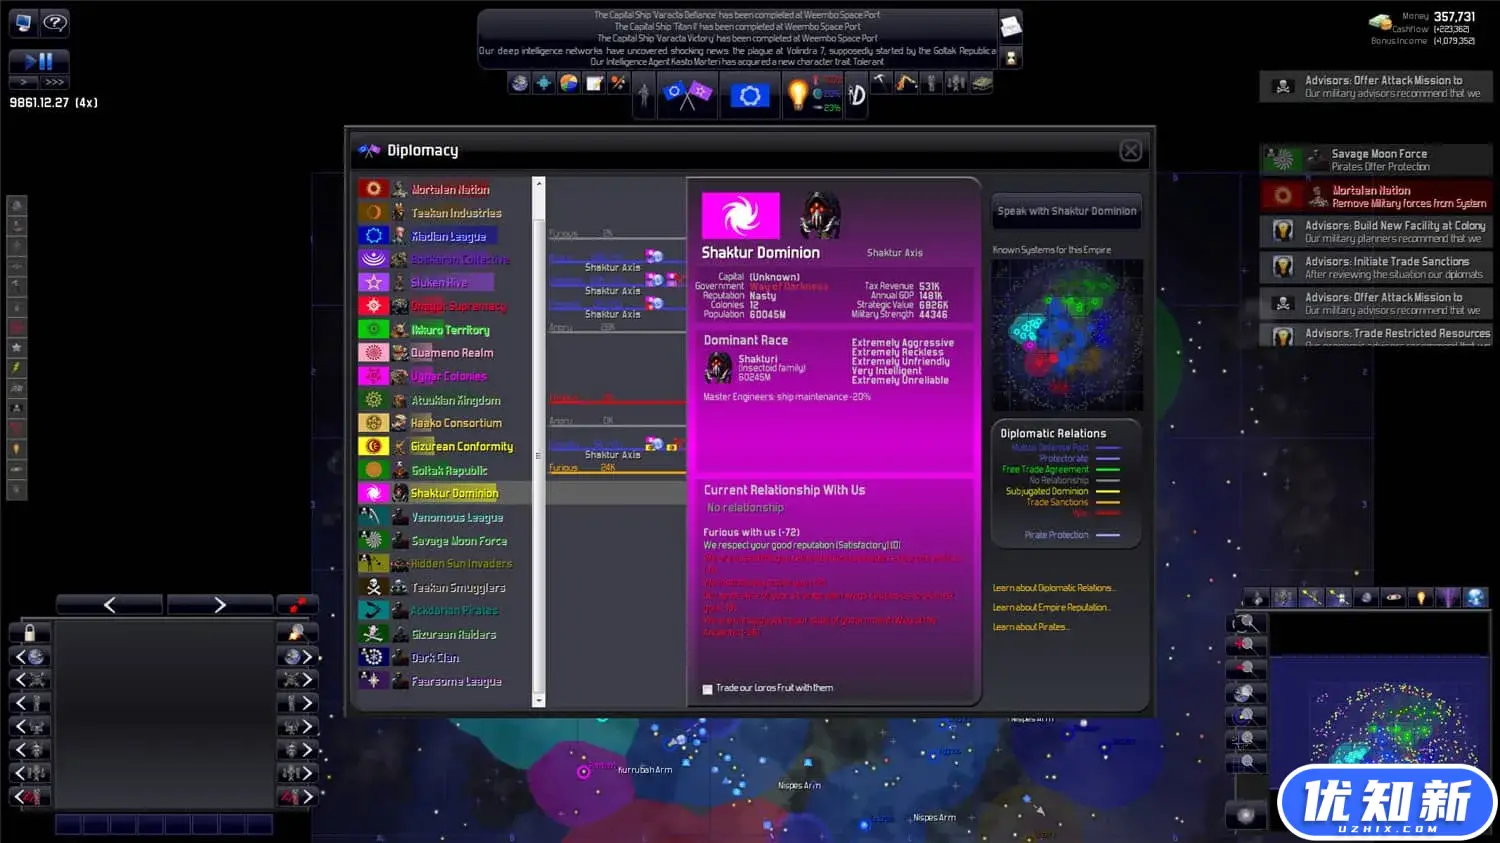Toggle the Trade our Loros Fruit checkbox

coord(708,689)
